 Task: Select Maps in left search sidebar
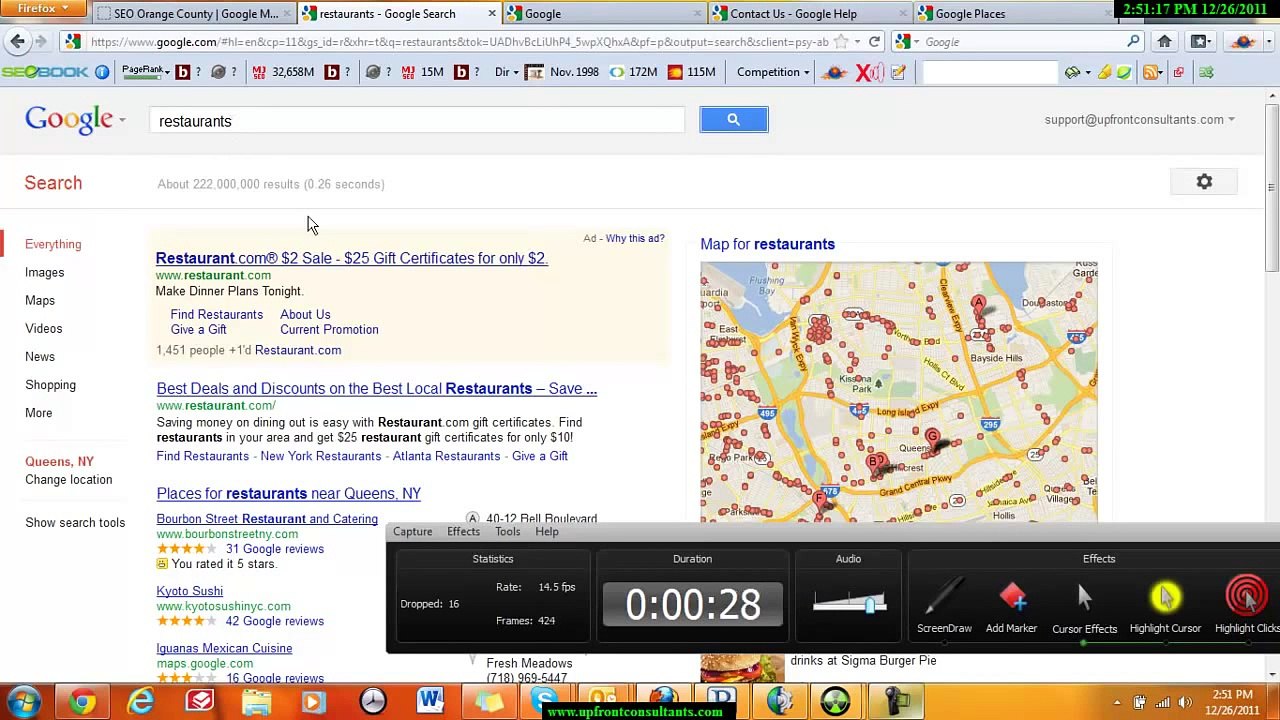(40, 300)
